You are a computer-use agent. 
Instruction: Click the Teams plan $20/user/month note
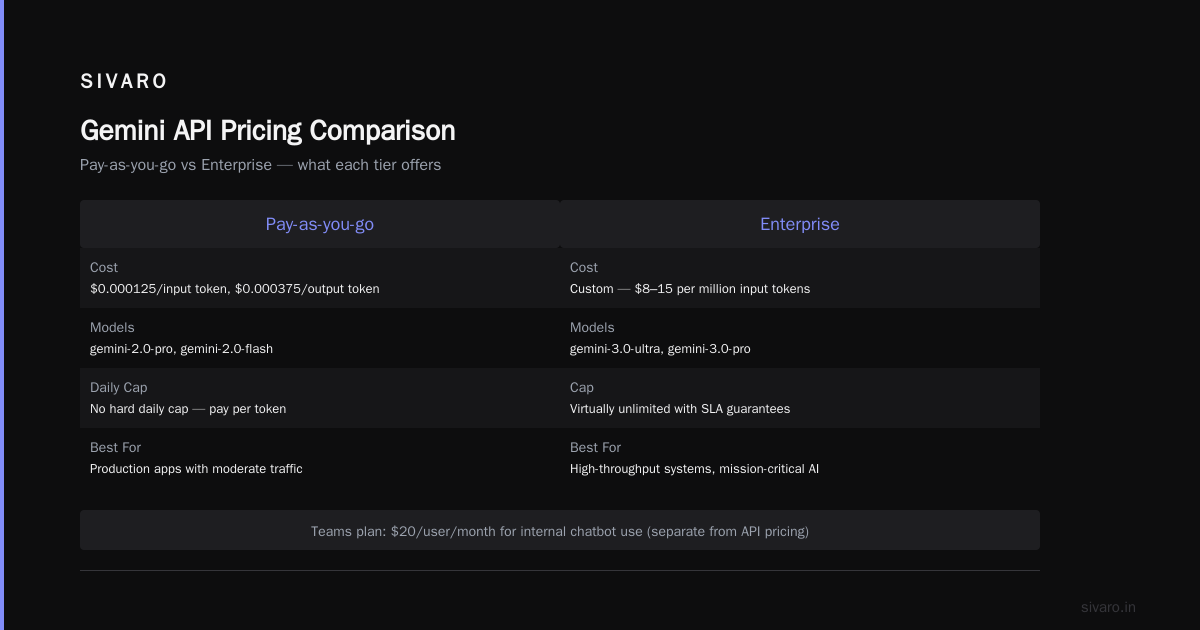(560, 531)
